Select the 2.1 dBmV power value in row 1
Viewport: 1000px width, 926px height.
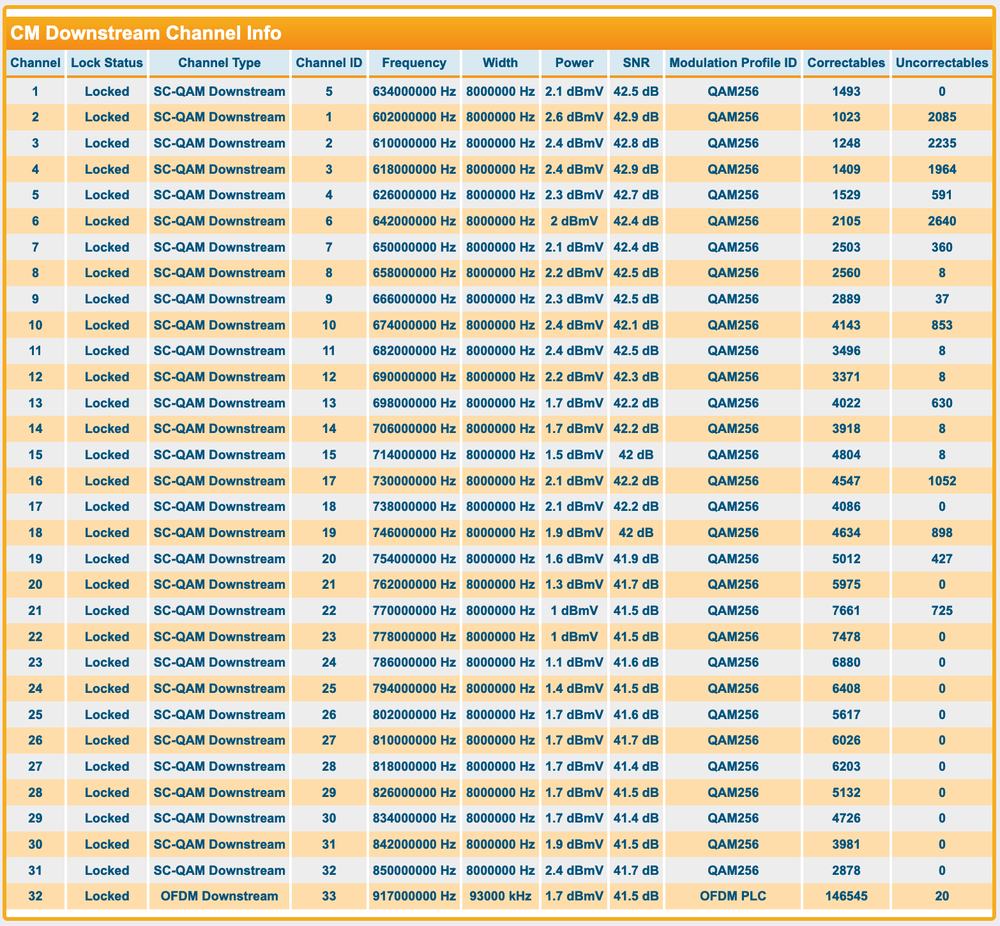point(574,91)
